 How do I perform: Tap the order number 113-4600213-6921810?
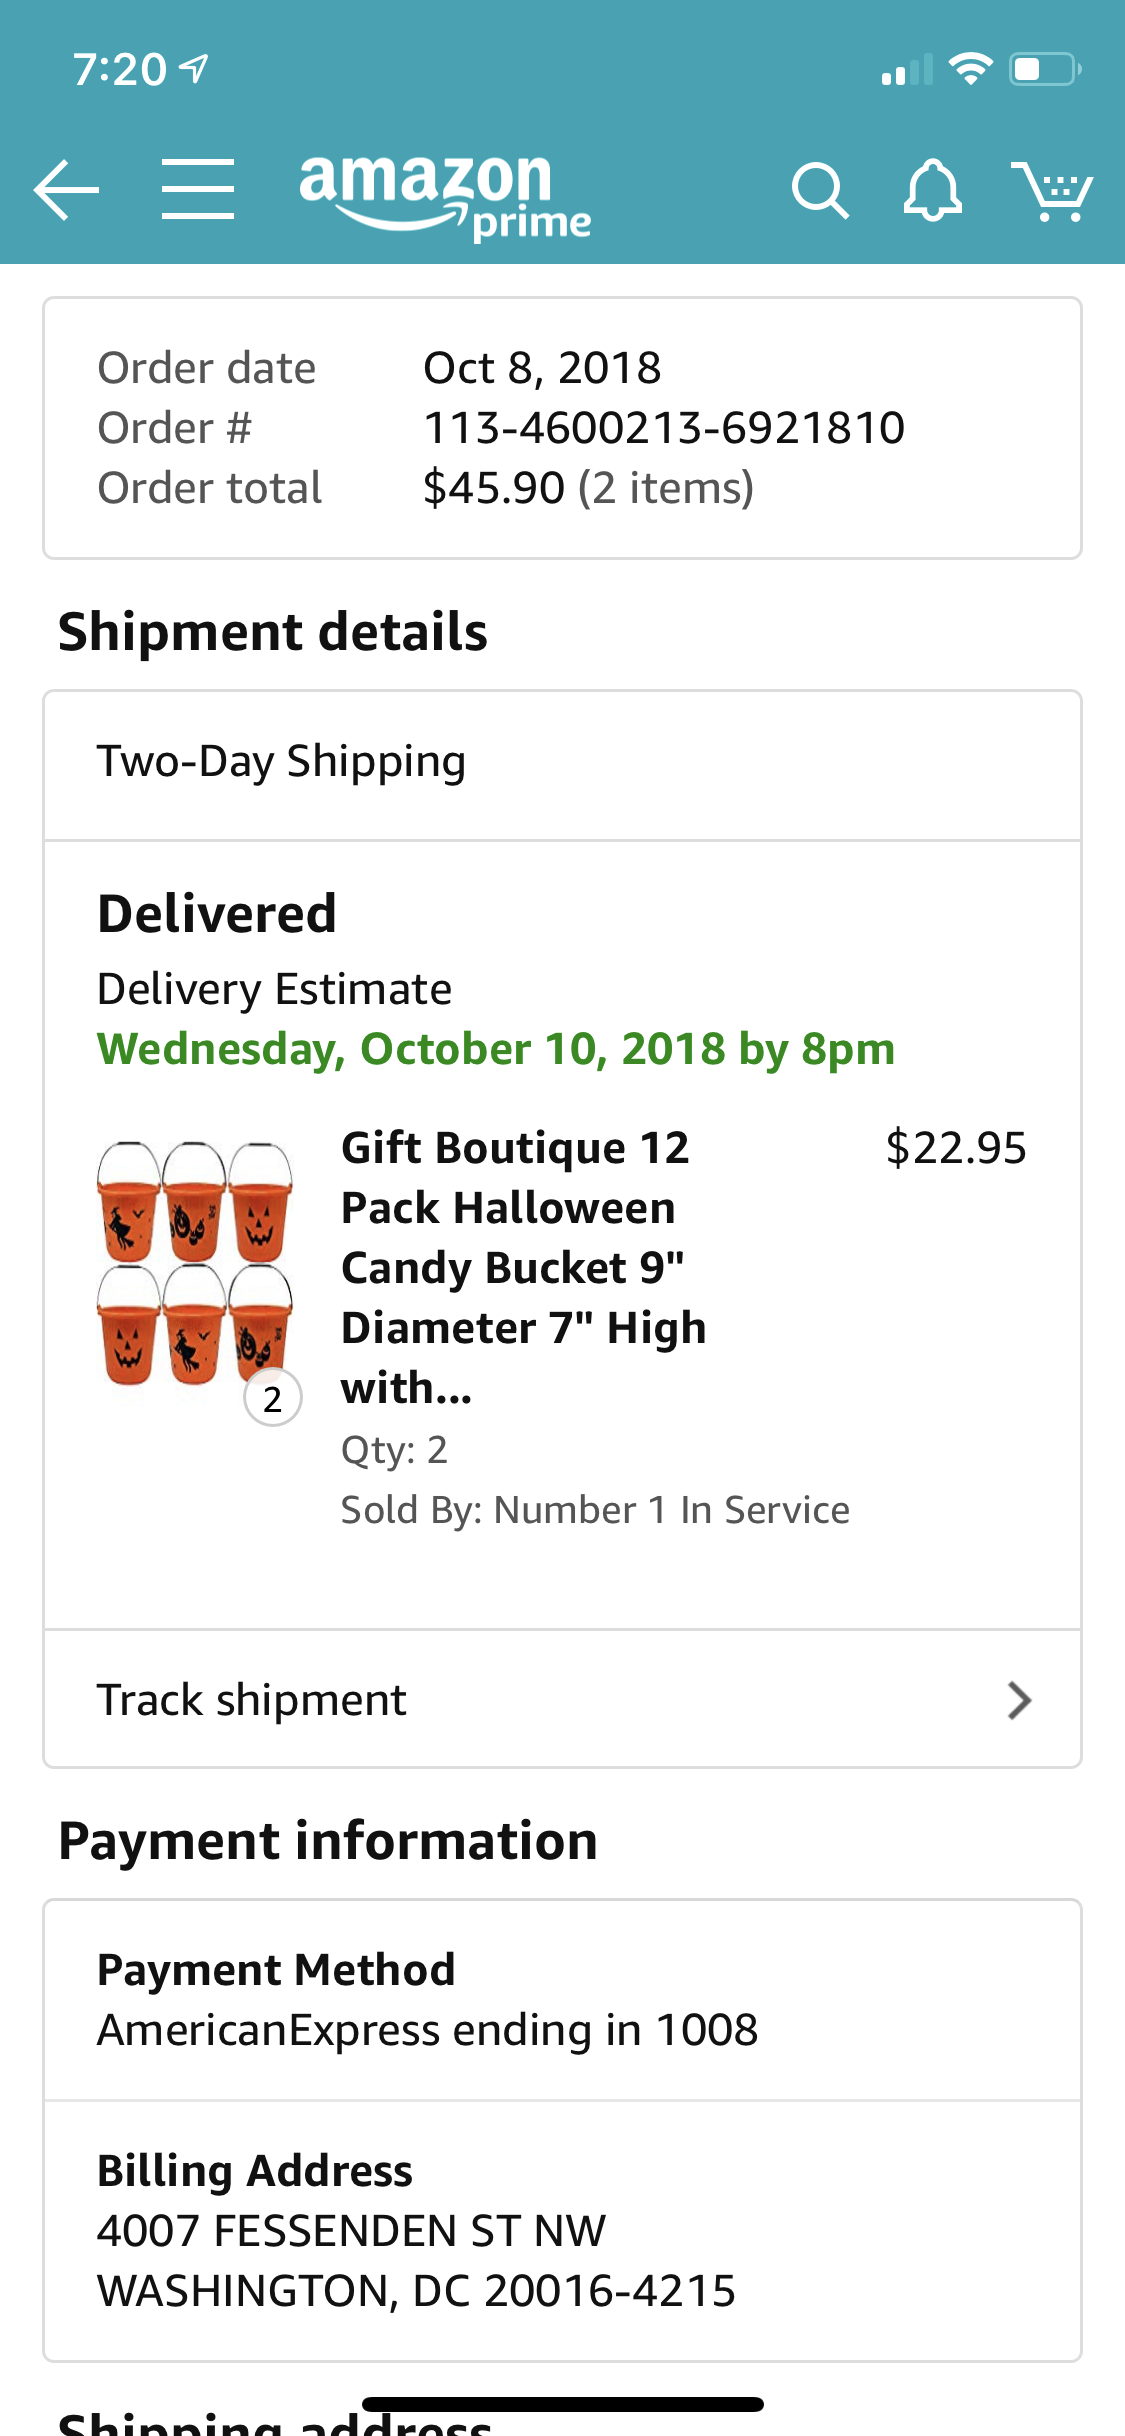point(663,427)
